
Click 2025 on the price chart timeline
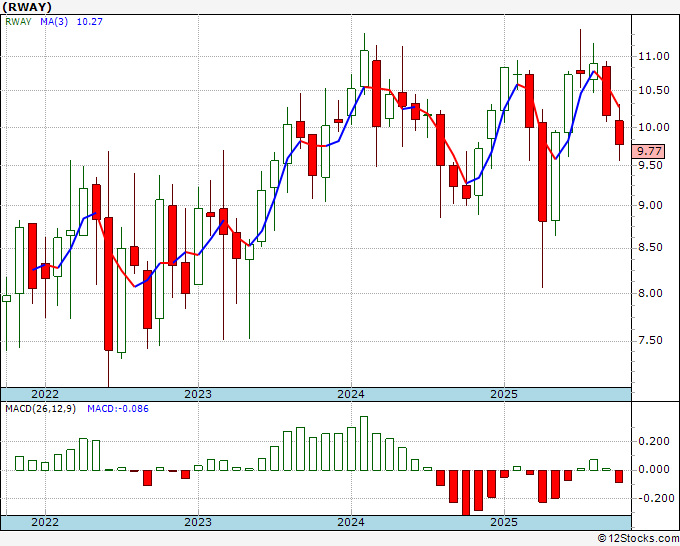[x=504, y=394]
